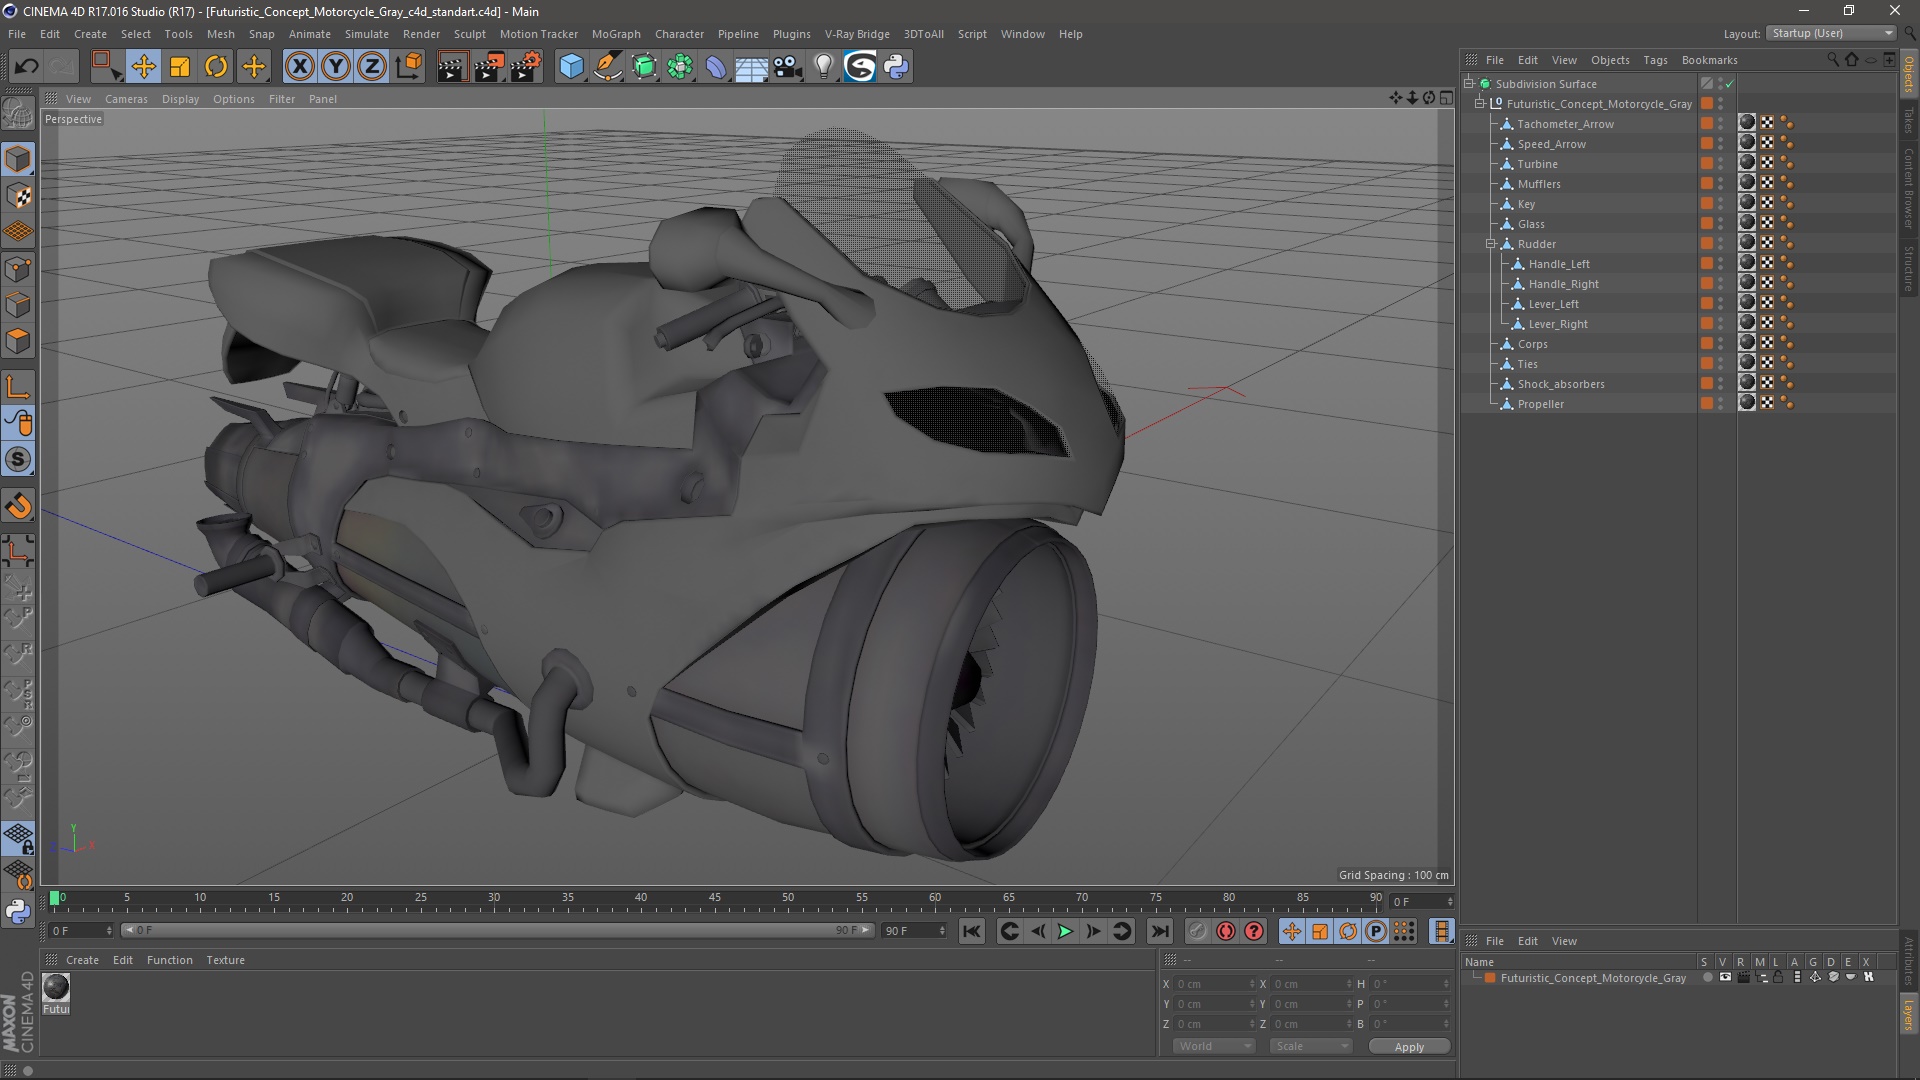This screenshot has height=1080, width=1920.
Task: Click the Spline Pen tool icon
Action: 608,67
